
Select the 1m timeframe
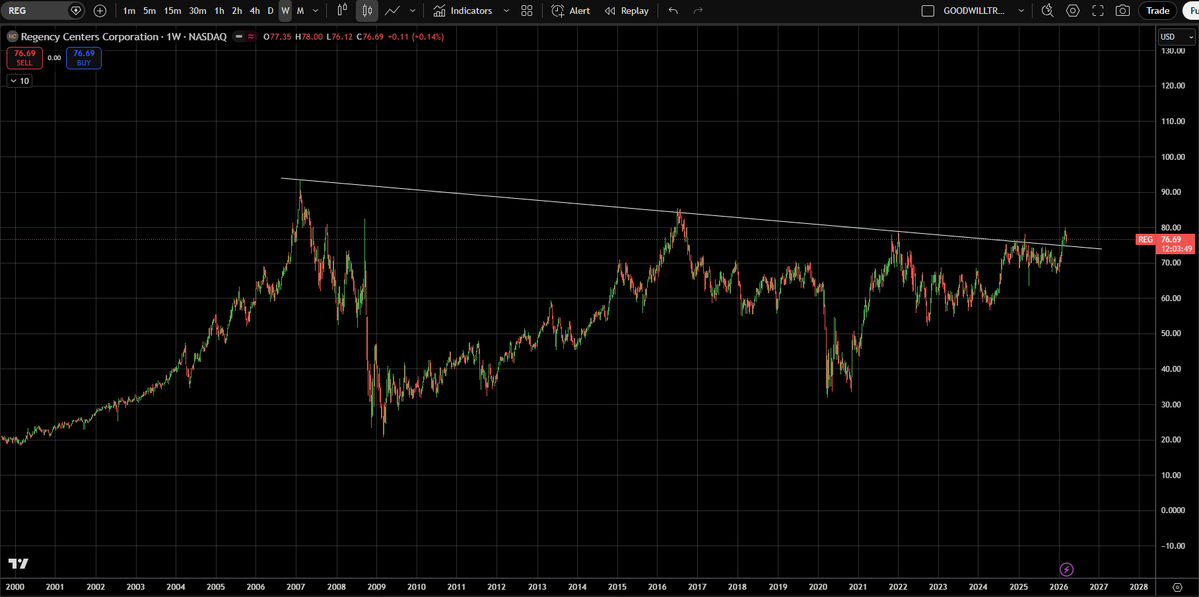[129, 11]
